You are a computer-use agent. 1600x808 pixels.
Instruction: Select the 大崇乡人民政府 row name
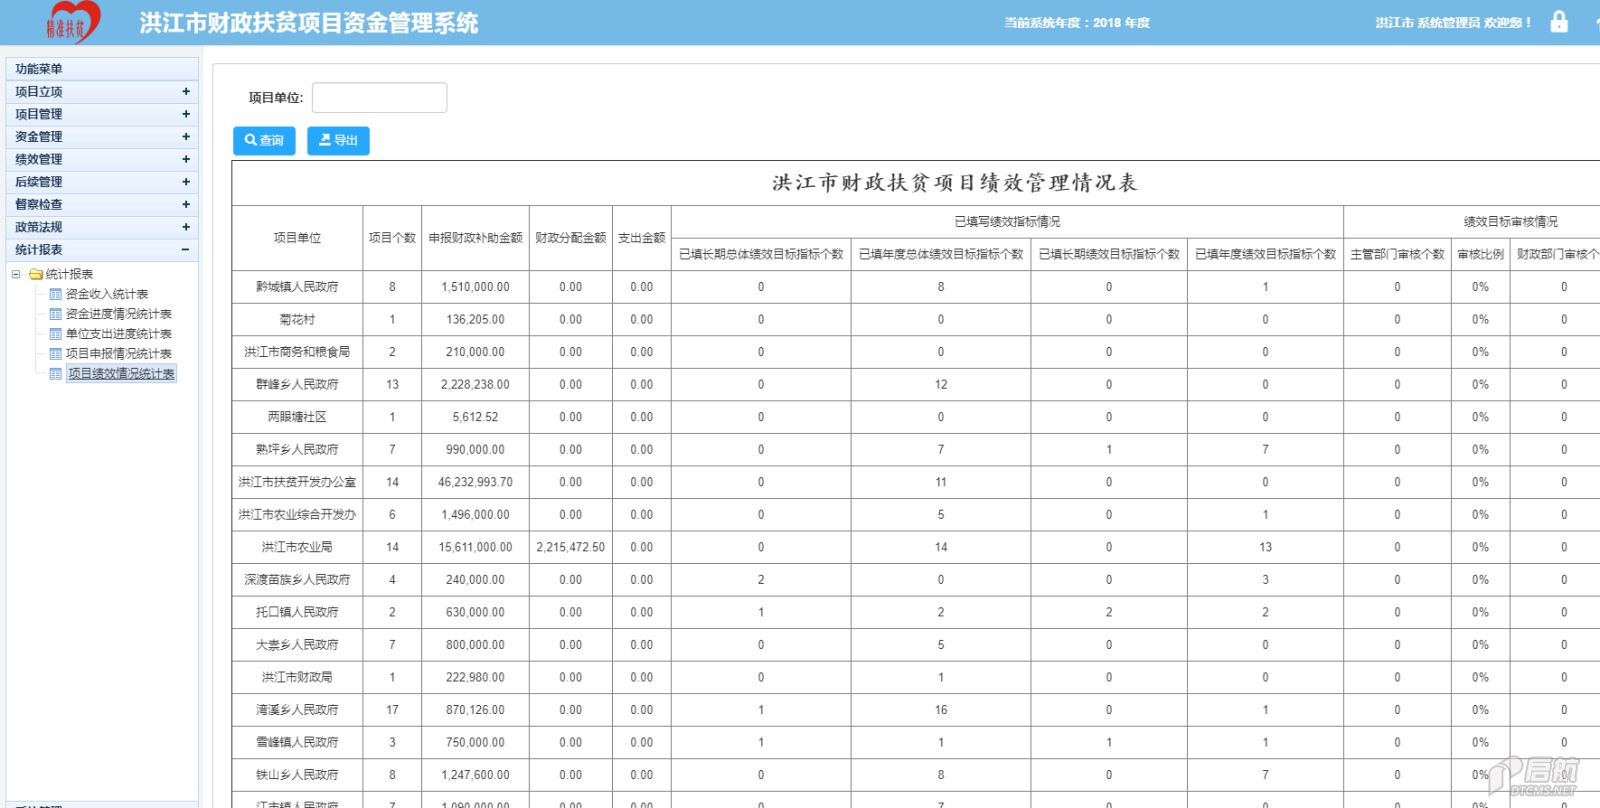click(297, 645)
